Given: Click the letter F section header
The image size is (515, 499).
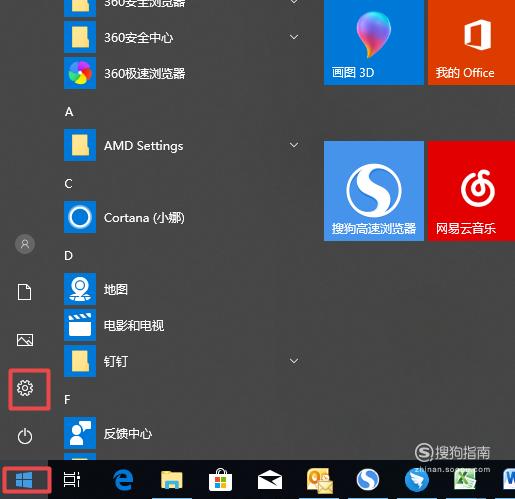Looking at the screenshot, I should [67, 399].
